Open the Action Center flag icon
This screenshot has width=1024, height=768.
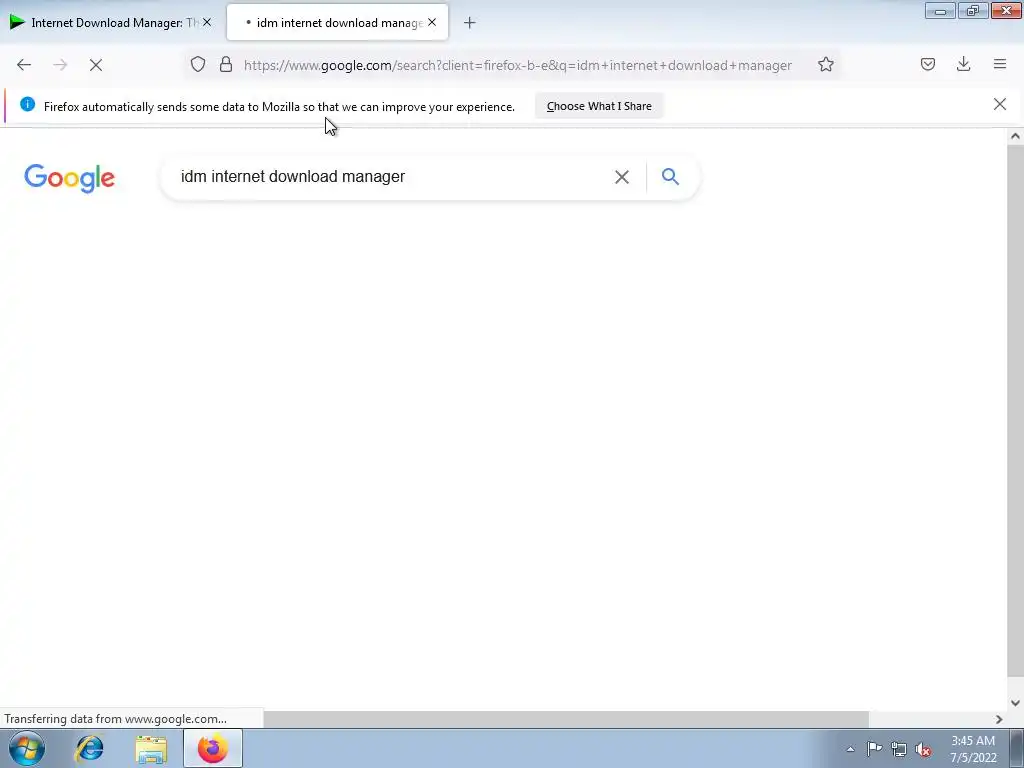874,749
